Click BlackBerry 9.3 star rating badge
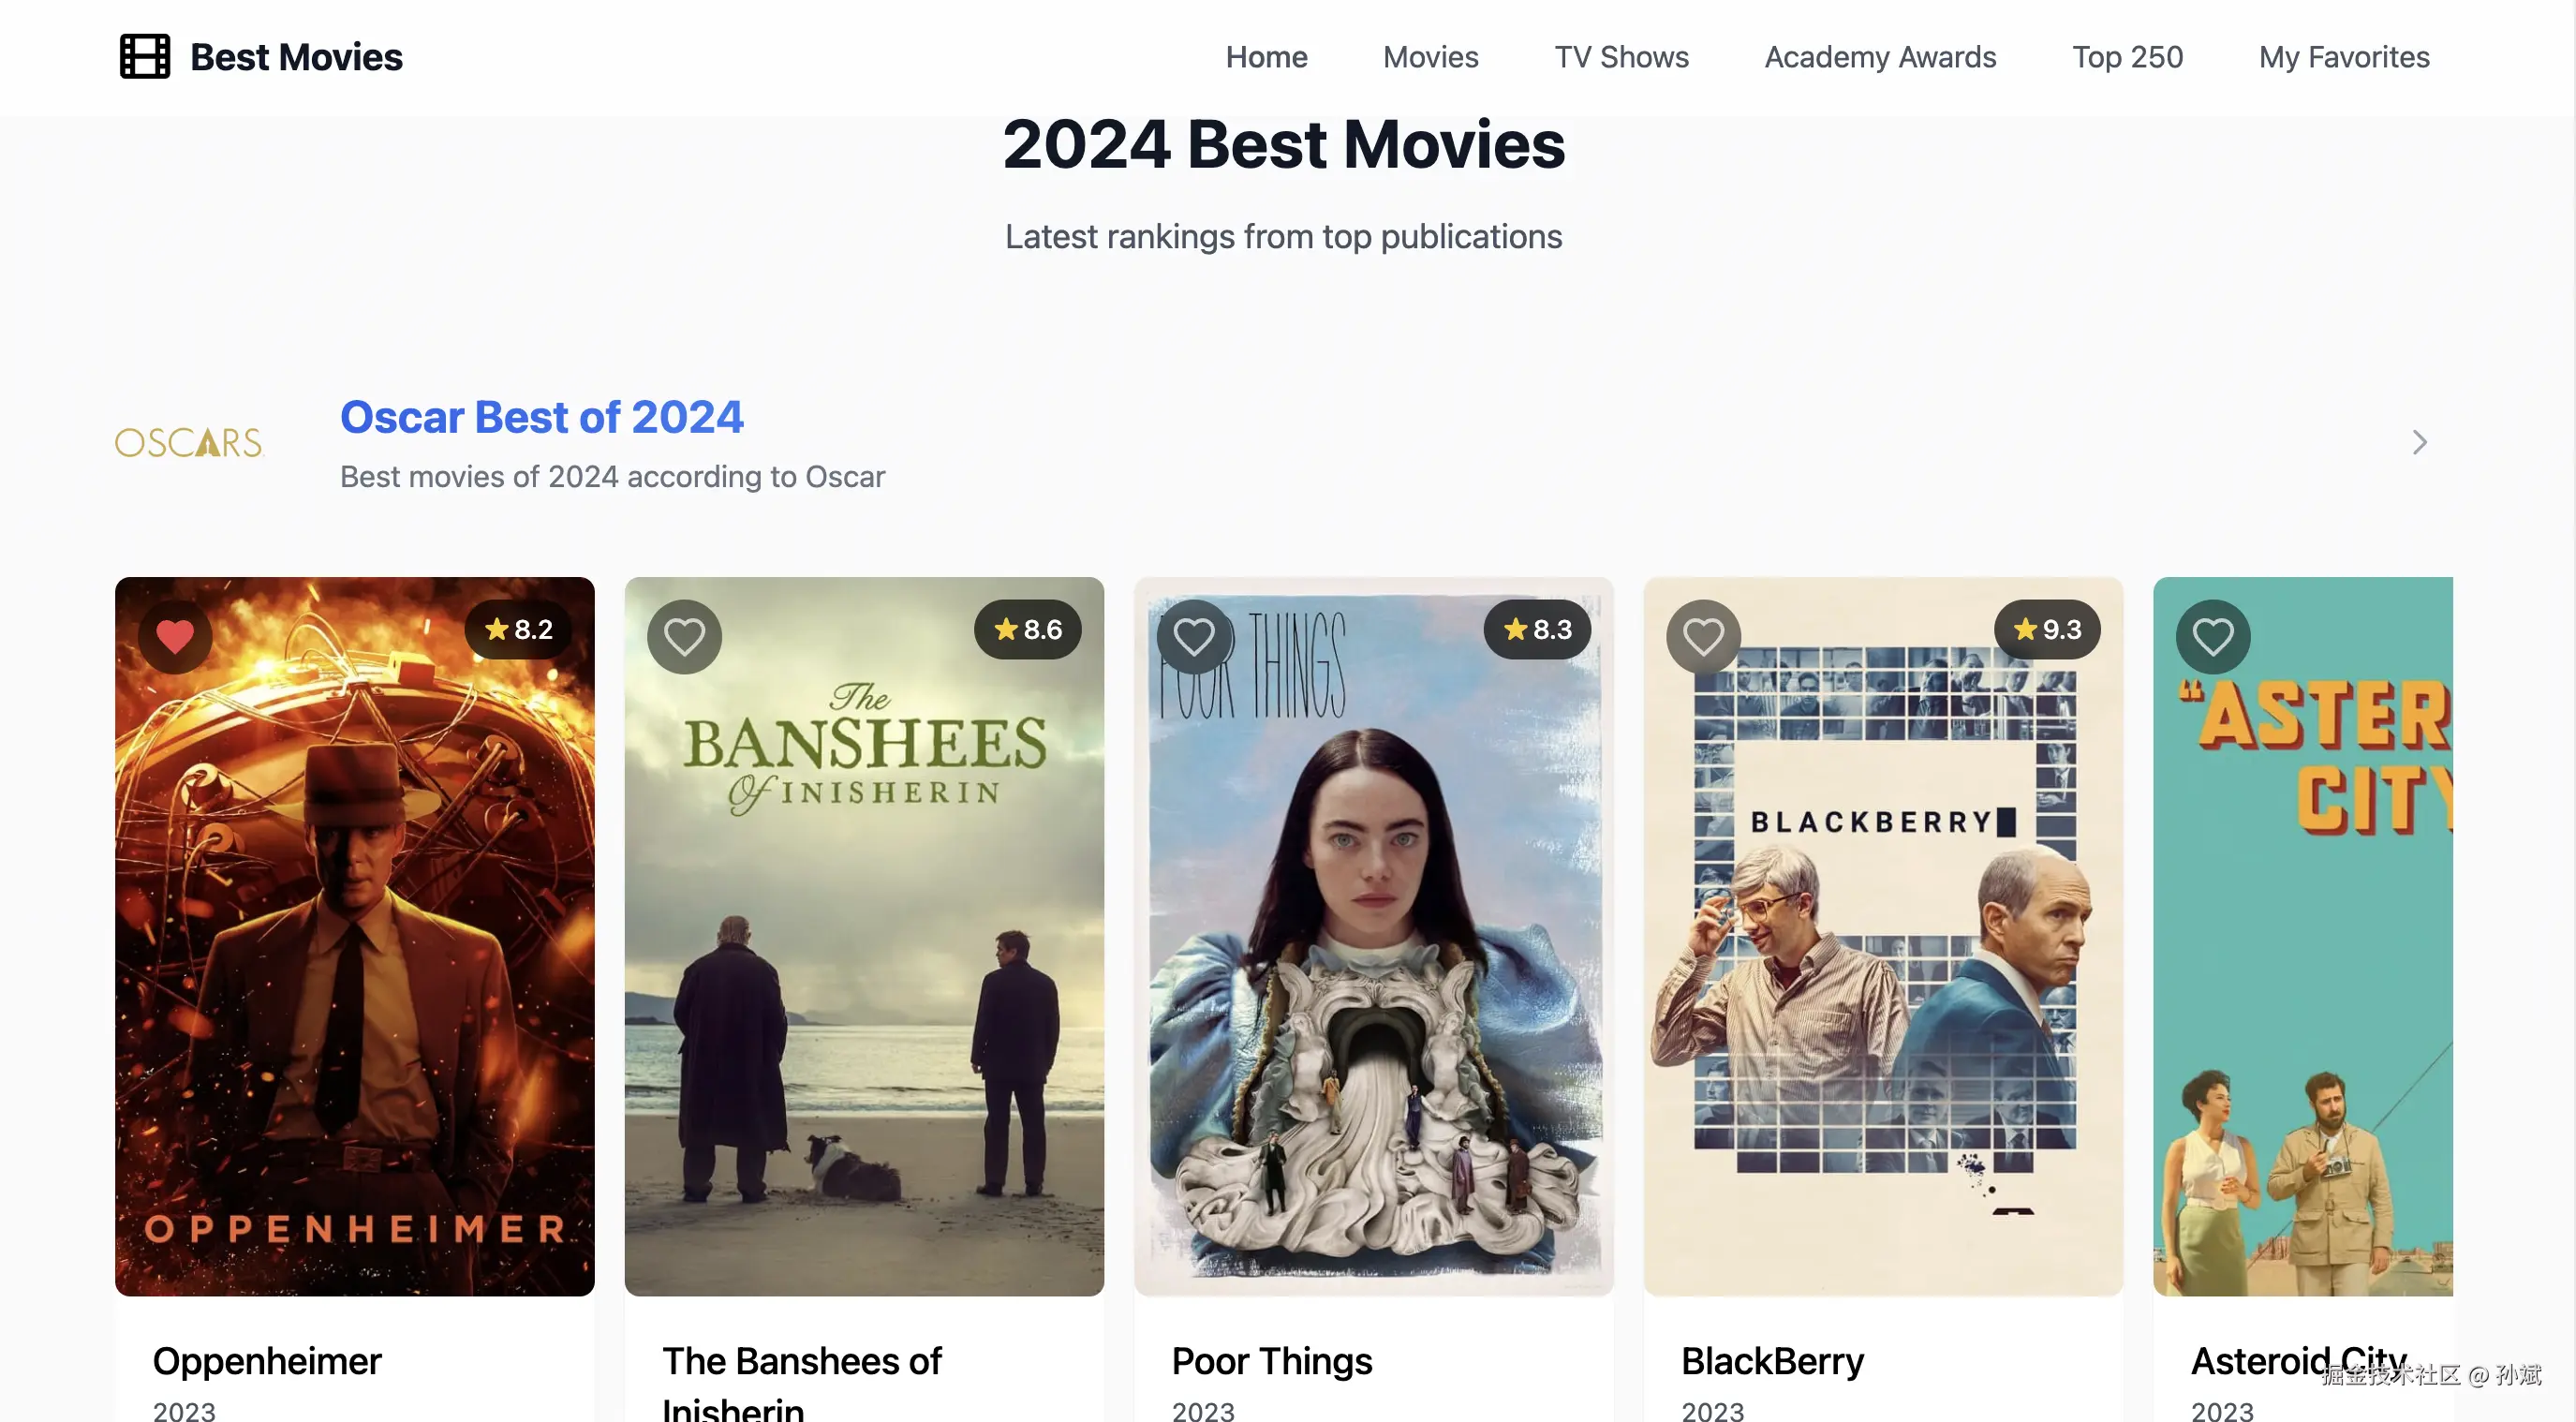The width and height of the screenshot is (2576, 1422). click(x=2047, y=629)
